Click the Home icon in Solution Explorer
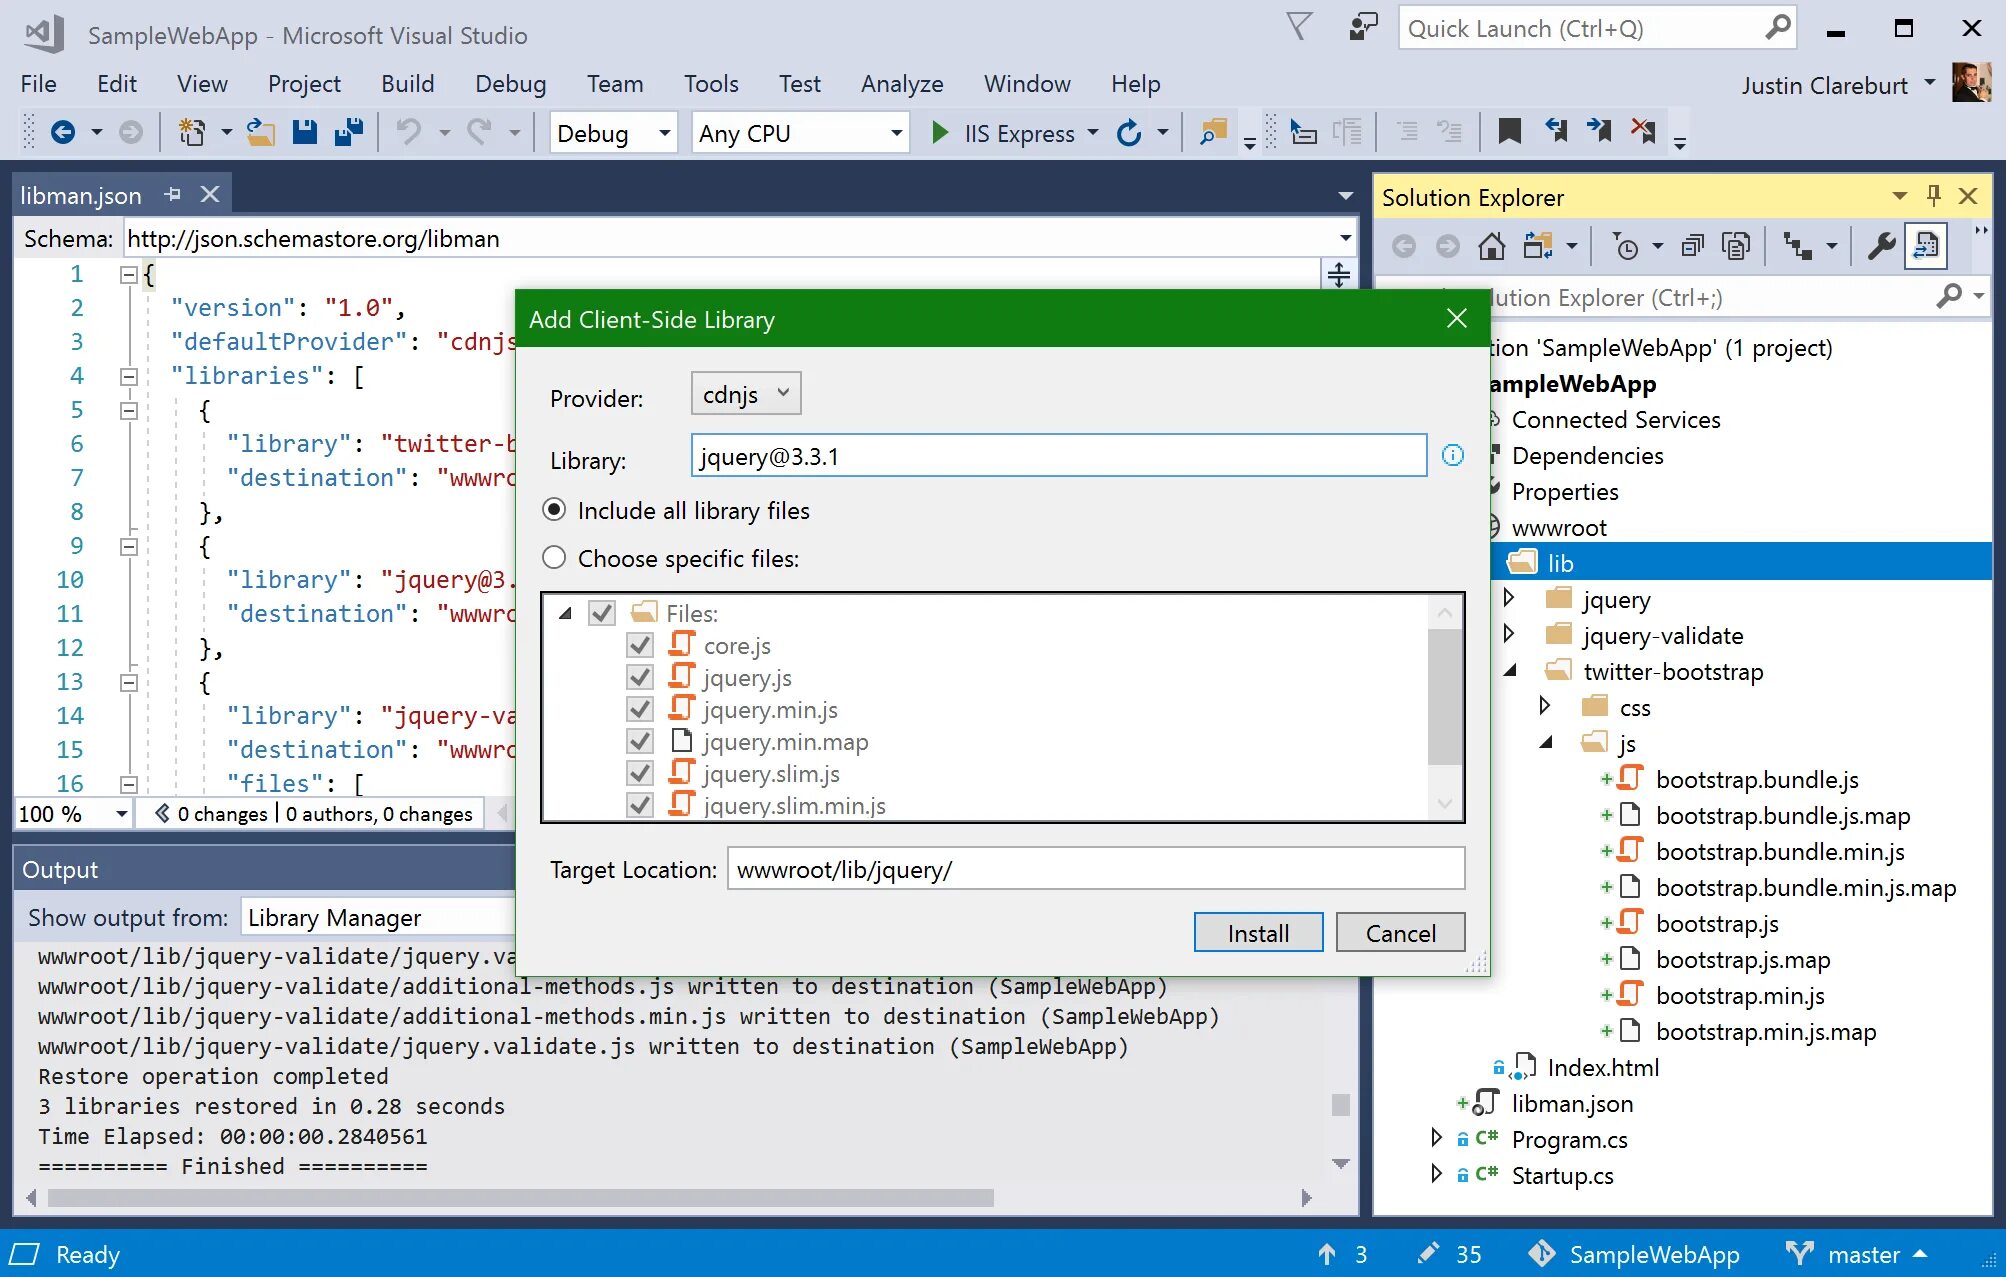 pyautogui.click(x=1491, y=246)
